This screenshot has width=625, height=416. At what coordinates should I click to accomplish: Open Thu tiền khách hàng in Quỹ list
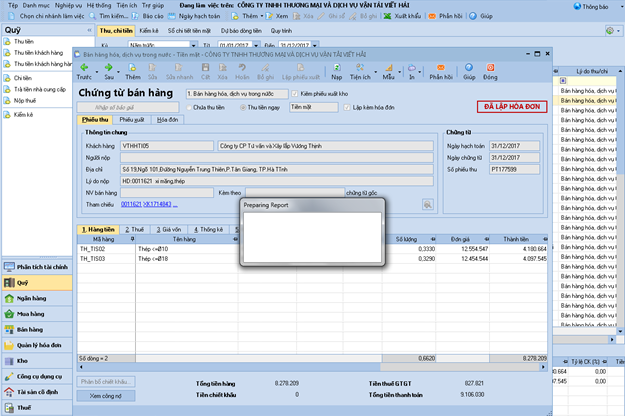click(x=39, y=53)
